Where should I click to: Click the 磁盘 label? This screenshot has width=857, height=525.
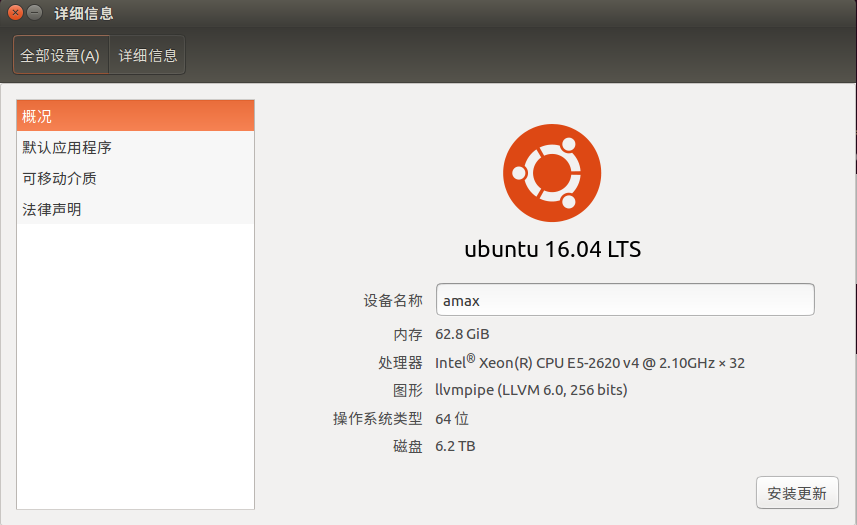pos(408,446)
